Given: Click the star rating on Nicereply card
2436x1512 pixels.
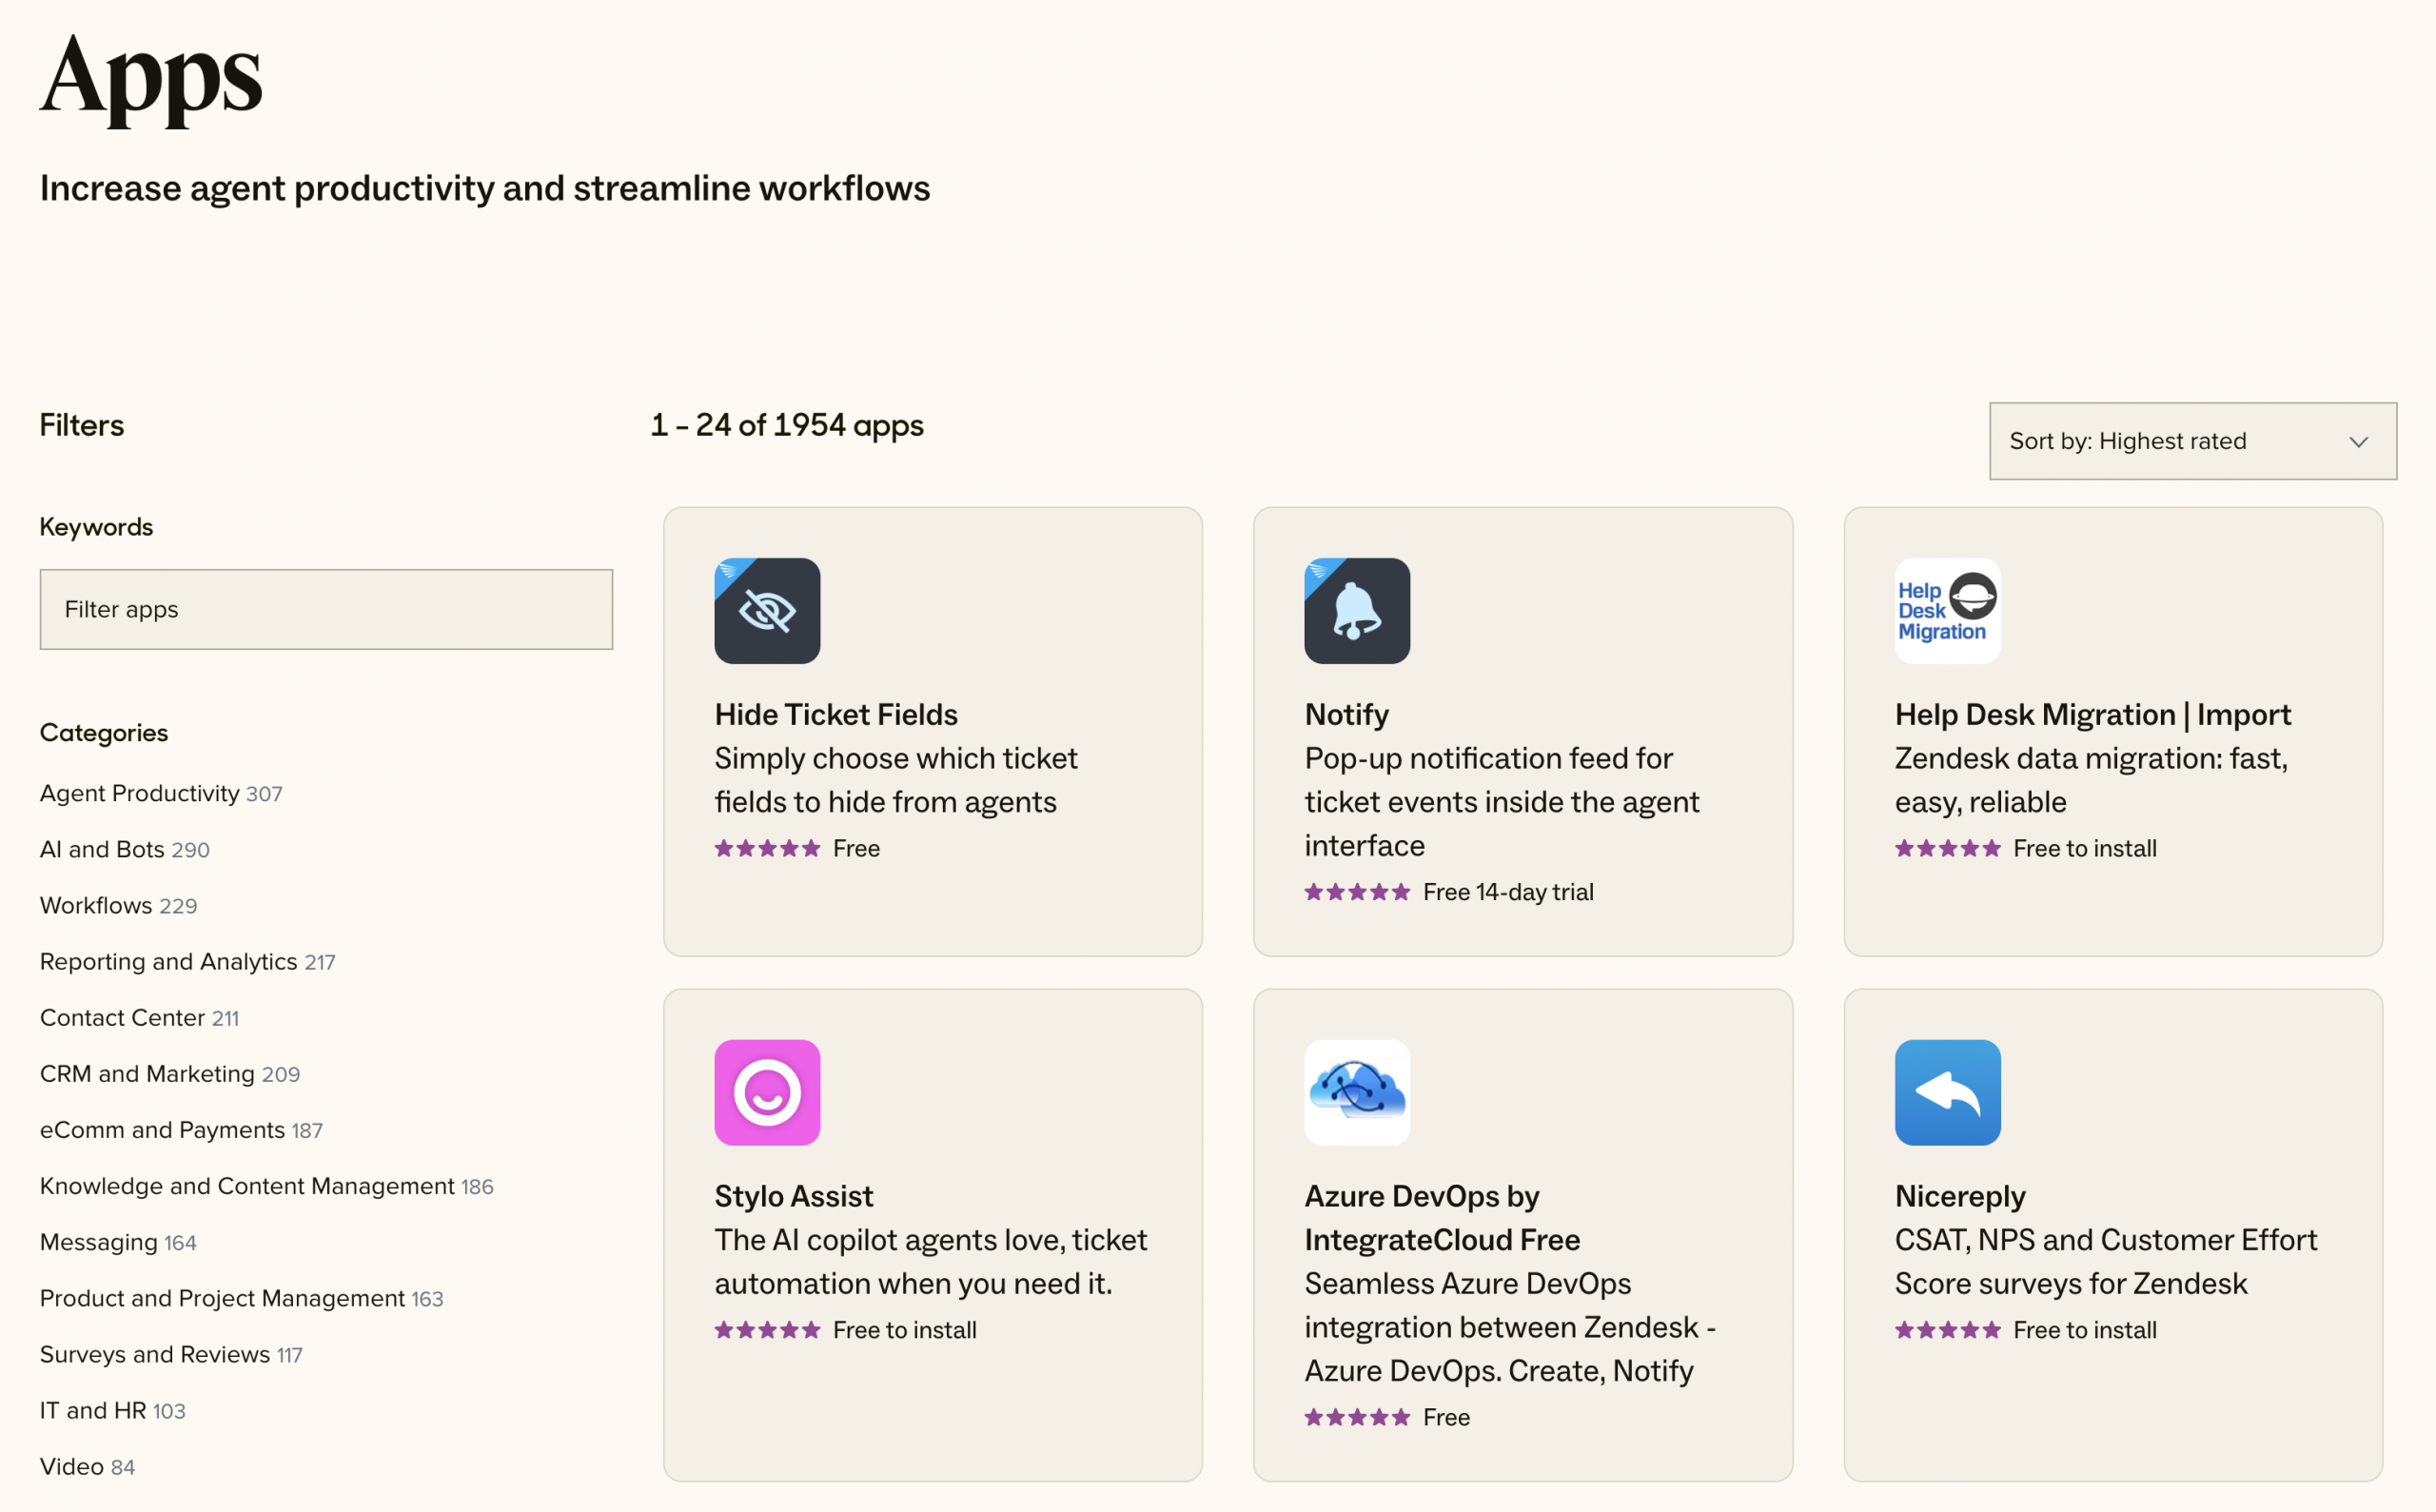Looking at the screenshot, I should pos(1947,1330).
